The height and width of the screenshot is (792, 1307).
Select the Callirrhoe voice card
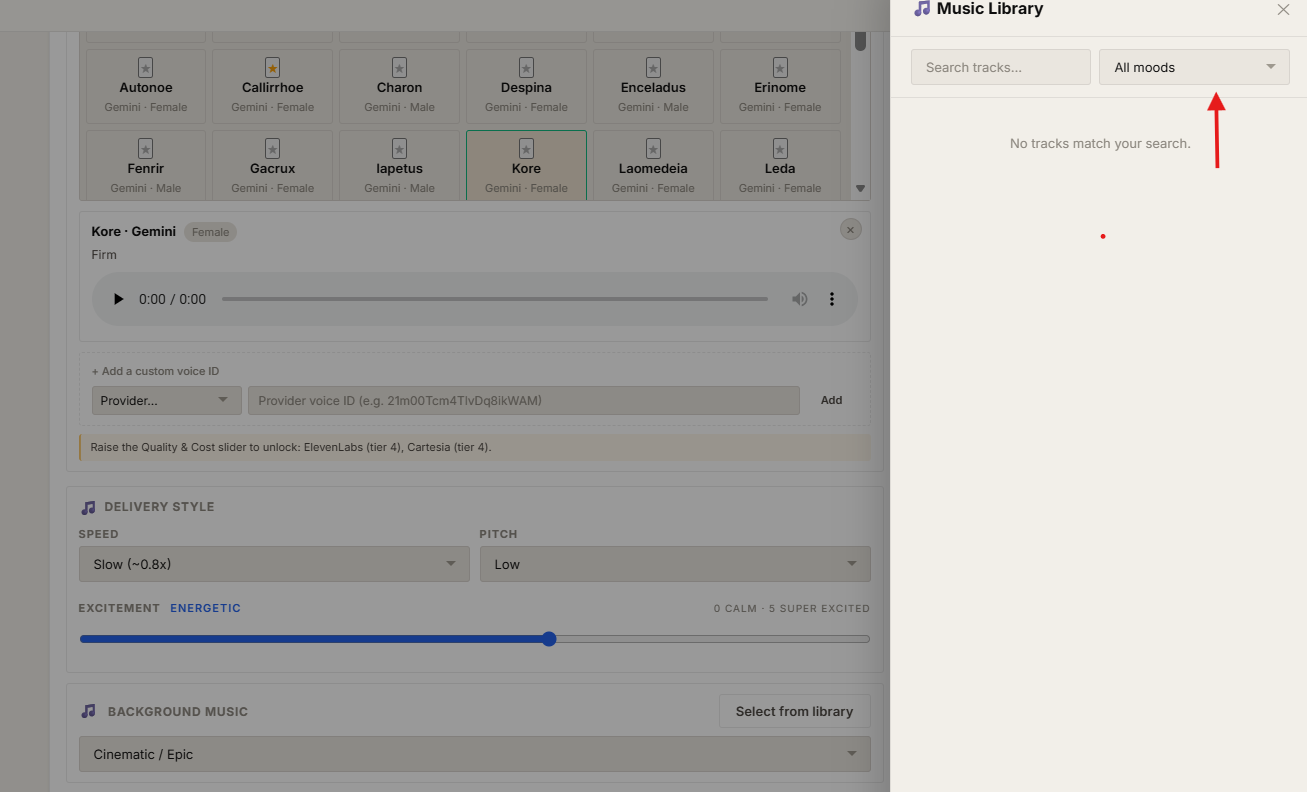point(272,86)
